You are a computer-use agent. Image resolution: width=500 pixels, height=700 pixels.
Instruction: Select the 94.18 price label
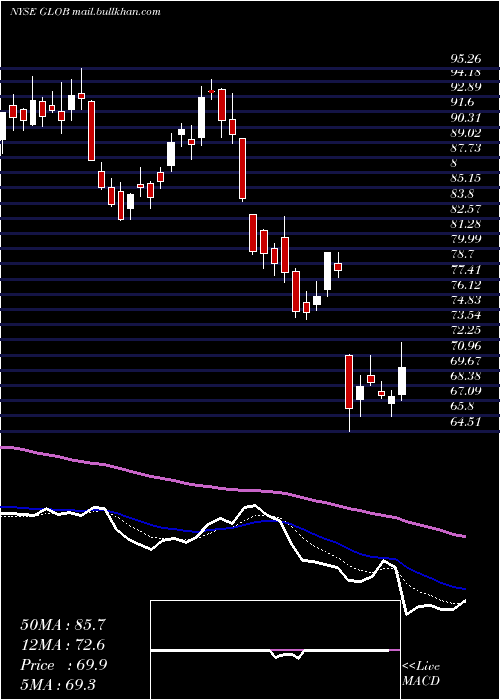[x=466, y=72]
